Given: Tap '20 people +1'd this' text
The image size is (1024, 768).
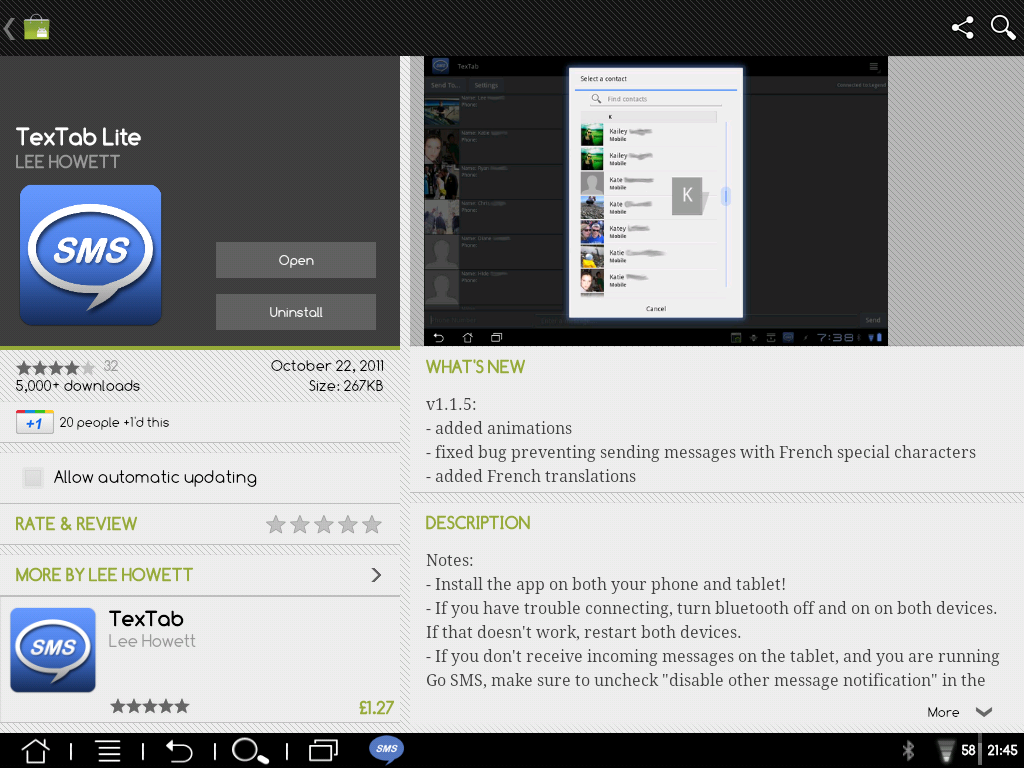Looking at the screenshot, I should 114,423.
